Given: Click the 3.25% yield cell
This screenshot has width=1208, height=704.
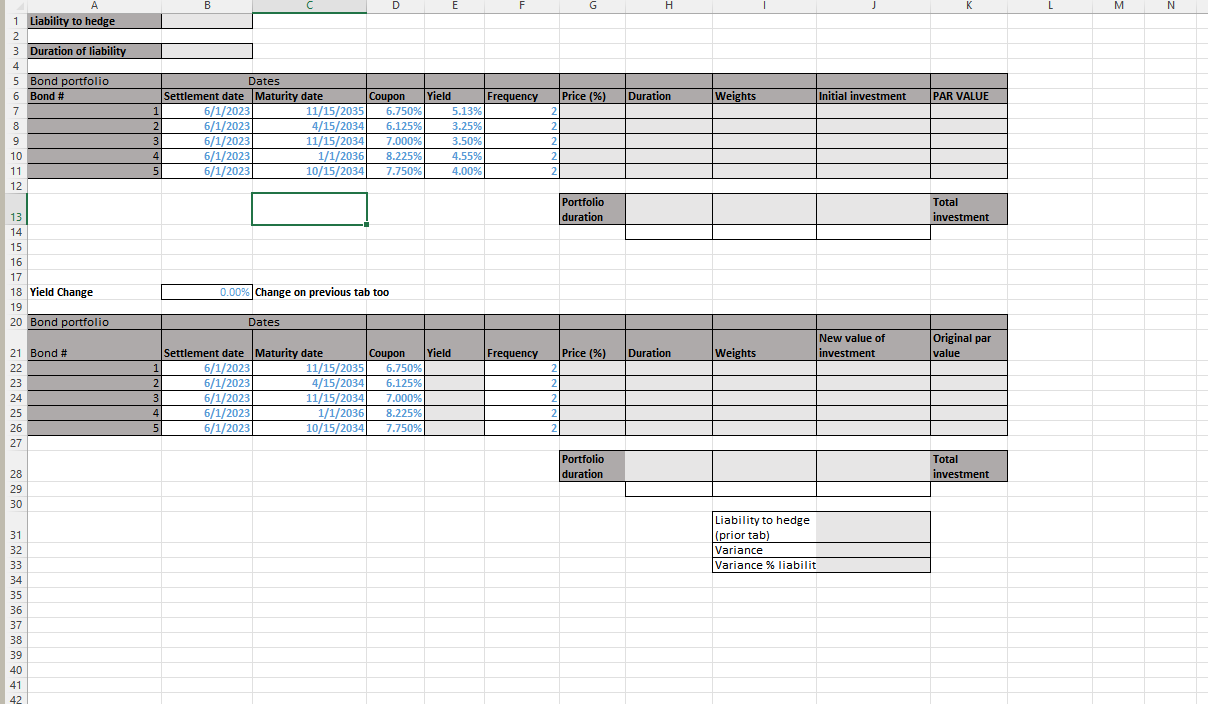Looking at the screenshot, I should pyautogui.click(x=454, y=126).
